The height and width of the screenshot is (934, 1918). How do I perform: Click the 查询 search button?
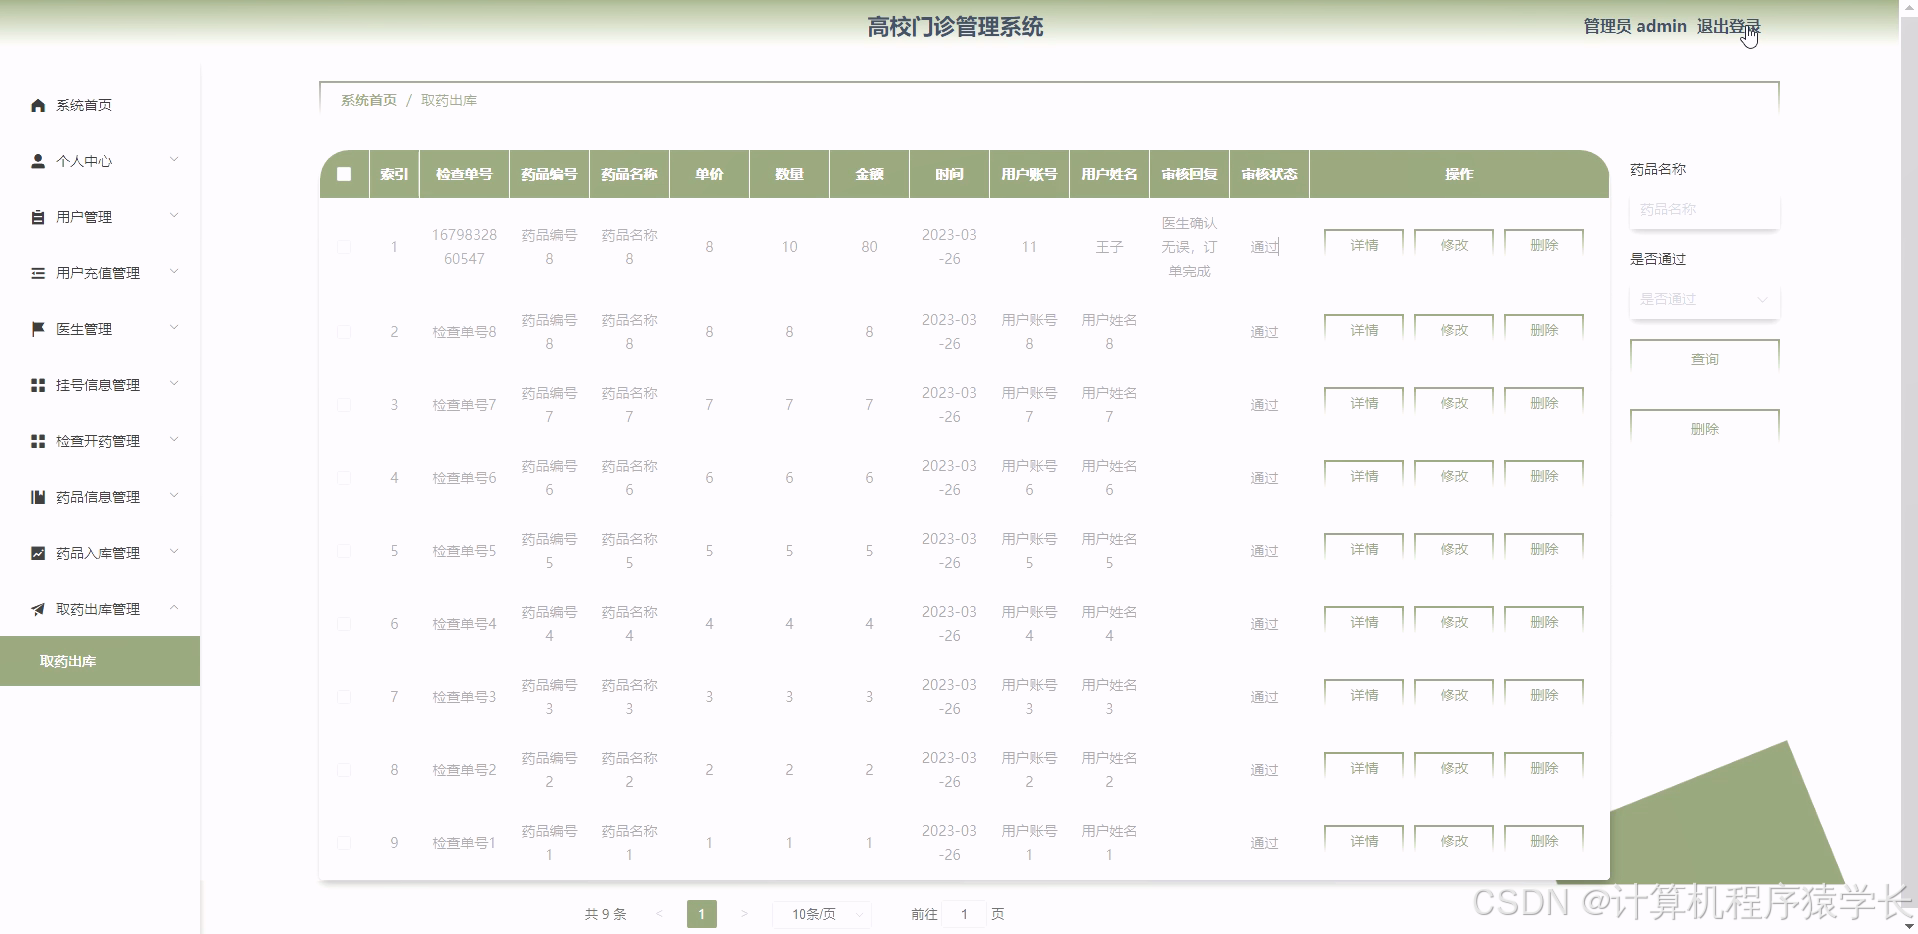[x=1704, y=359]
